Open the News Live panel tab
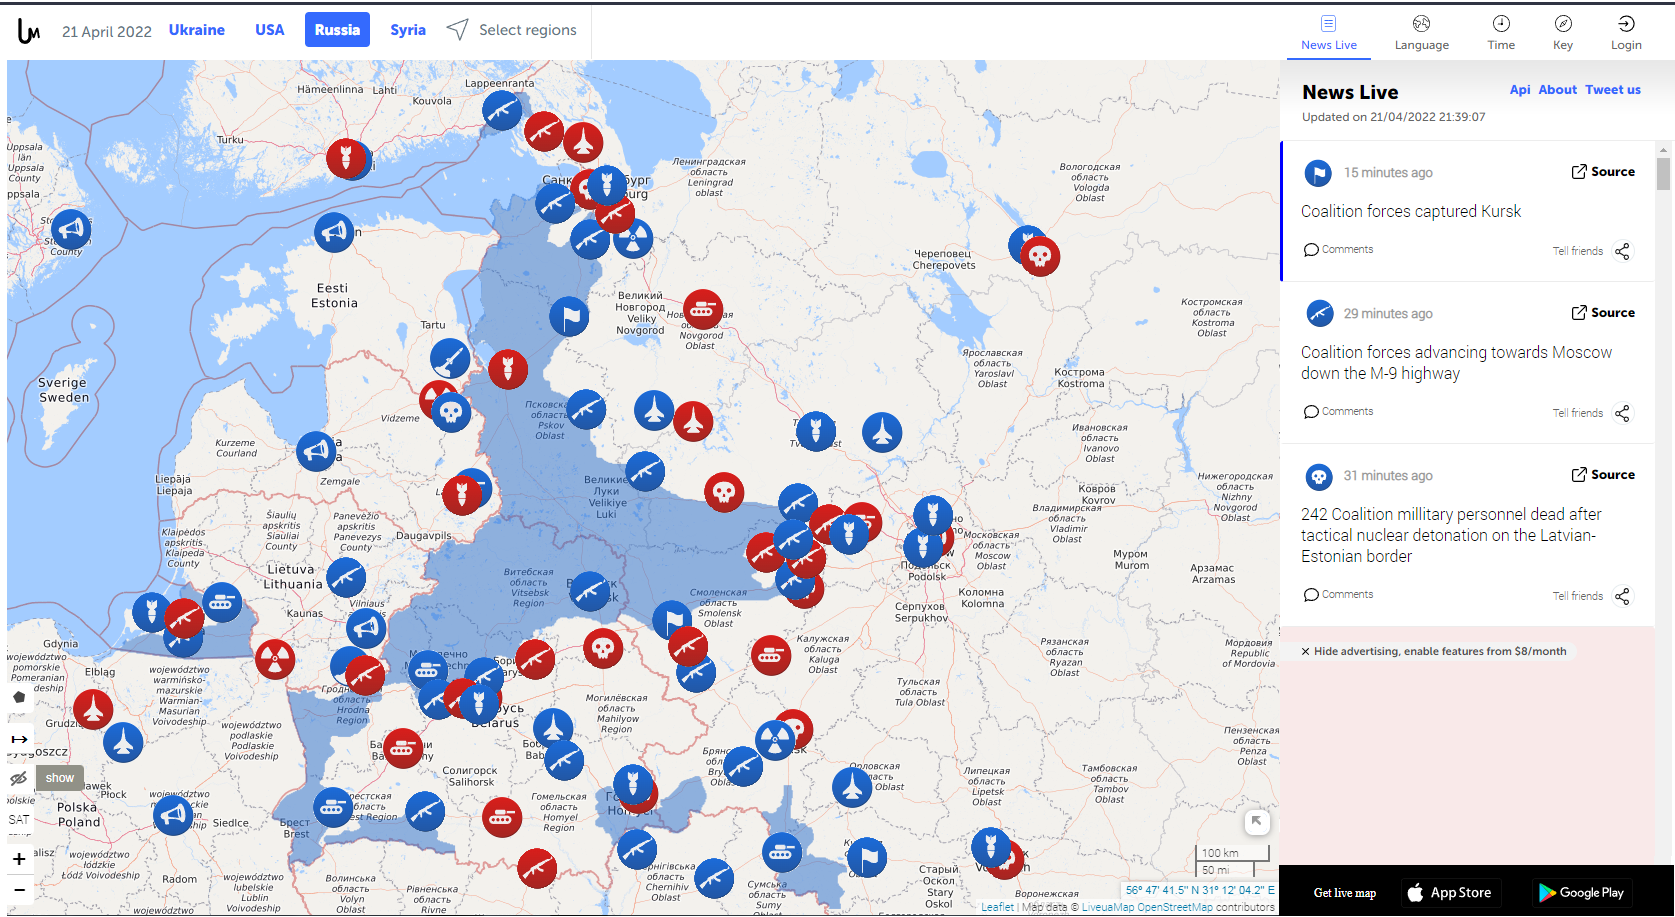Image resolution: width=1675 pixels, height=917 pixels. pyautogui.click(x=1329, y=33)
